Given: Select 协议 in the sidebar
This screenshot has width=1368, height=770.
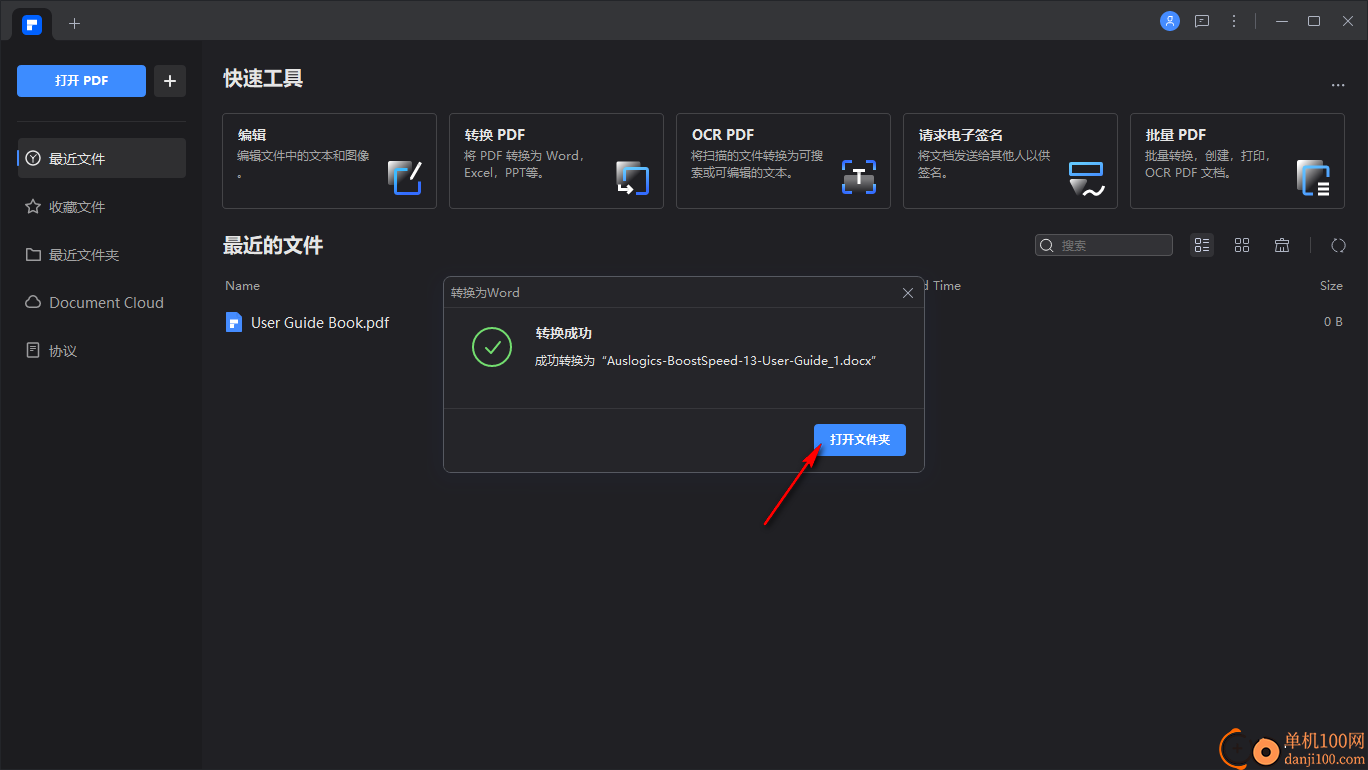Looking at the screenshot, I should click(x=102, y=351).
